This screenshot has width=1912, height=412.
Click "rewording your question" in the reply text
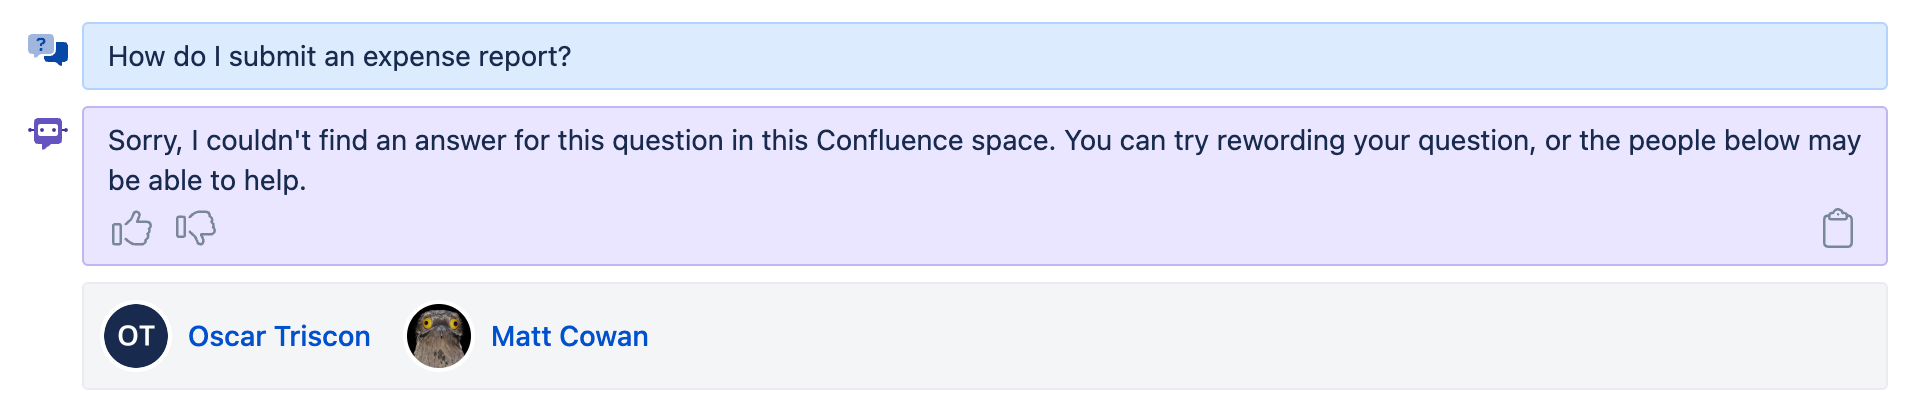(x=1375, y=141)
